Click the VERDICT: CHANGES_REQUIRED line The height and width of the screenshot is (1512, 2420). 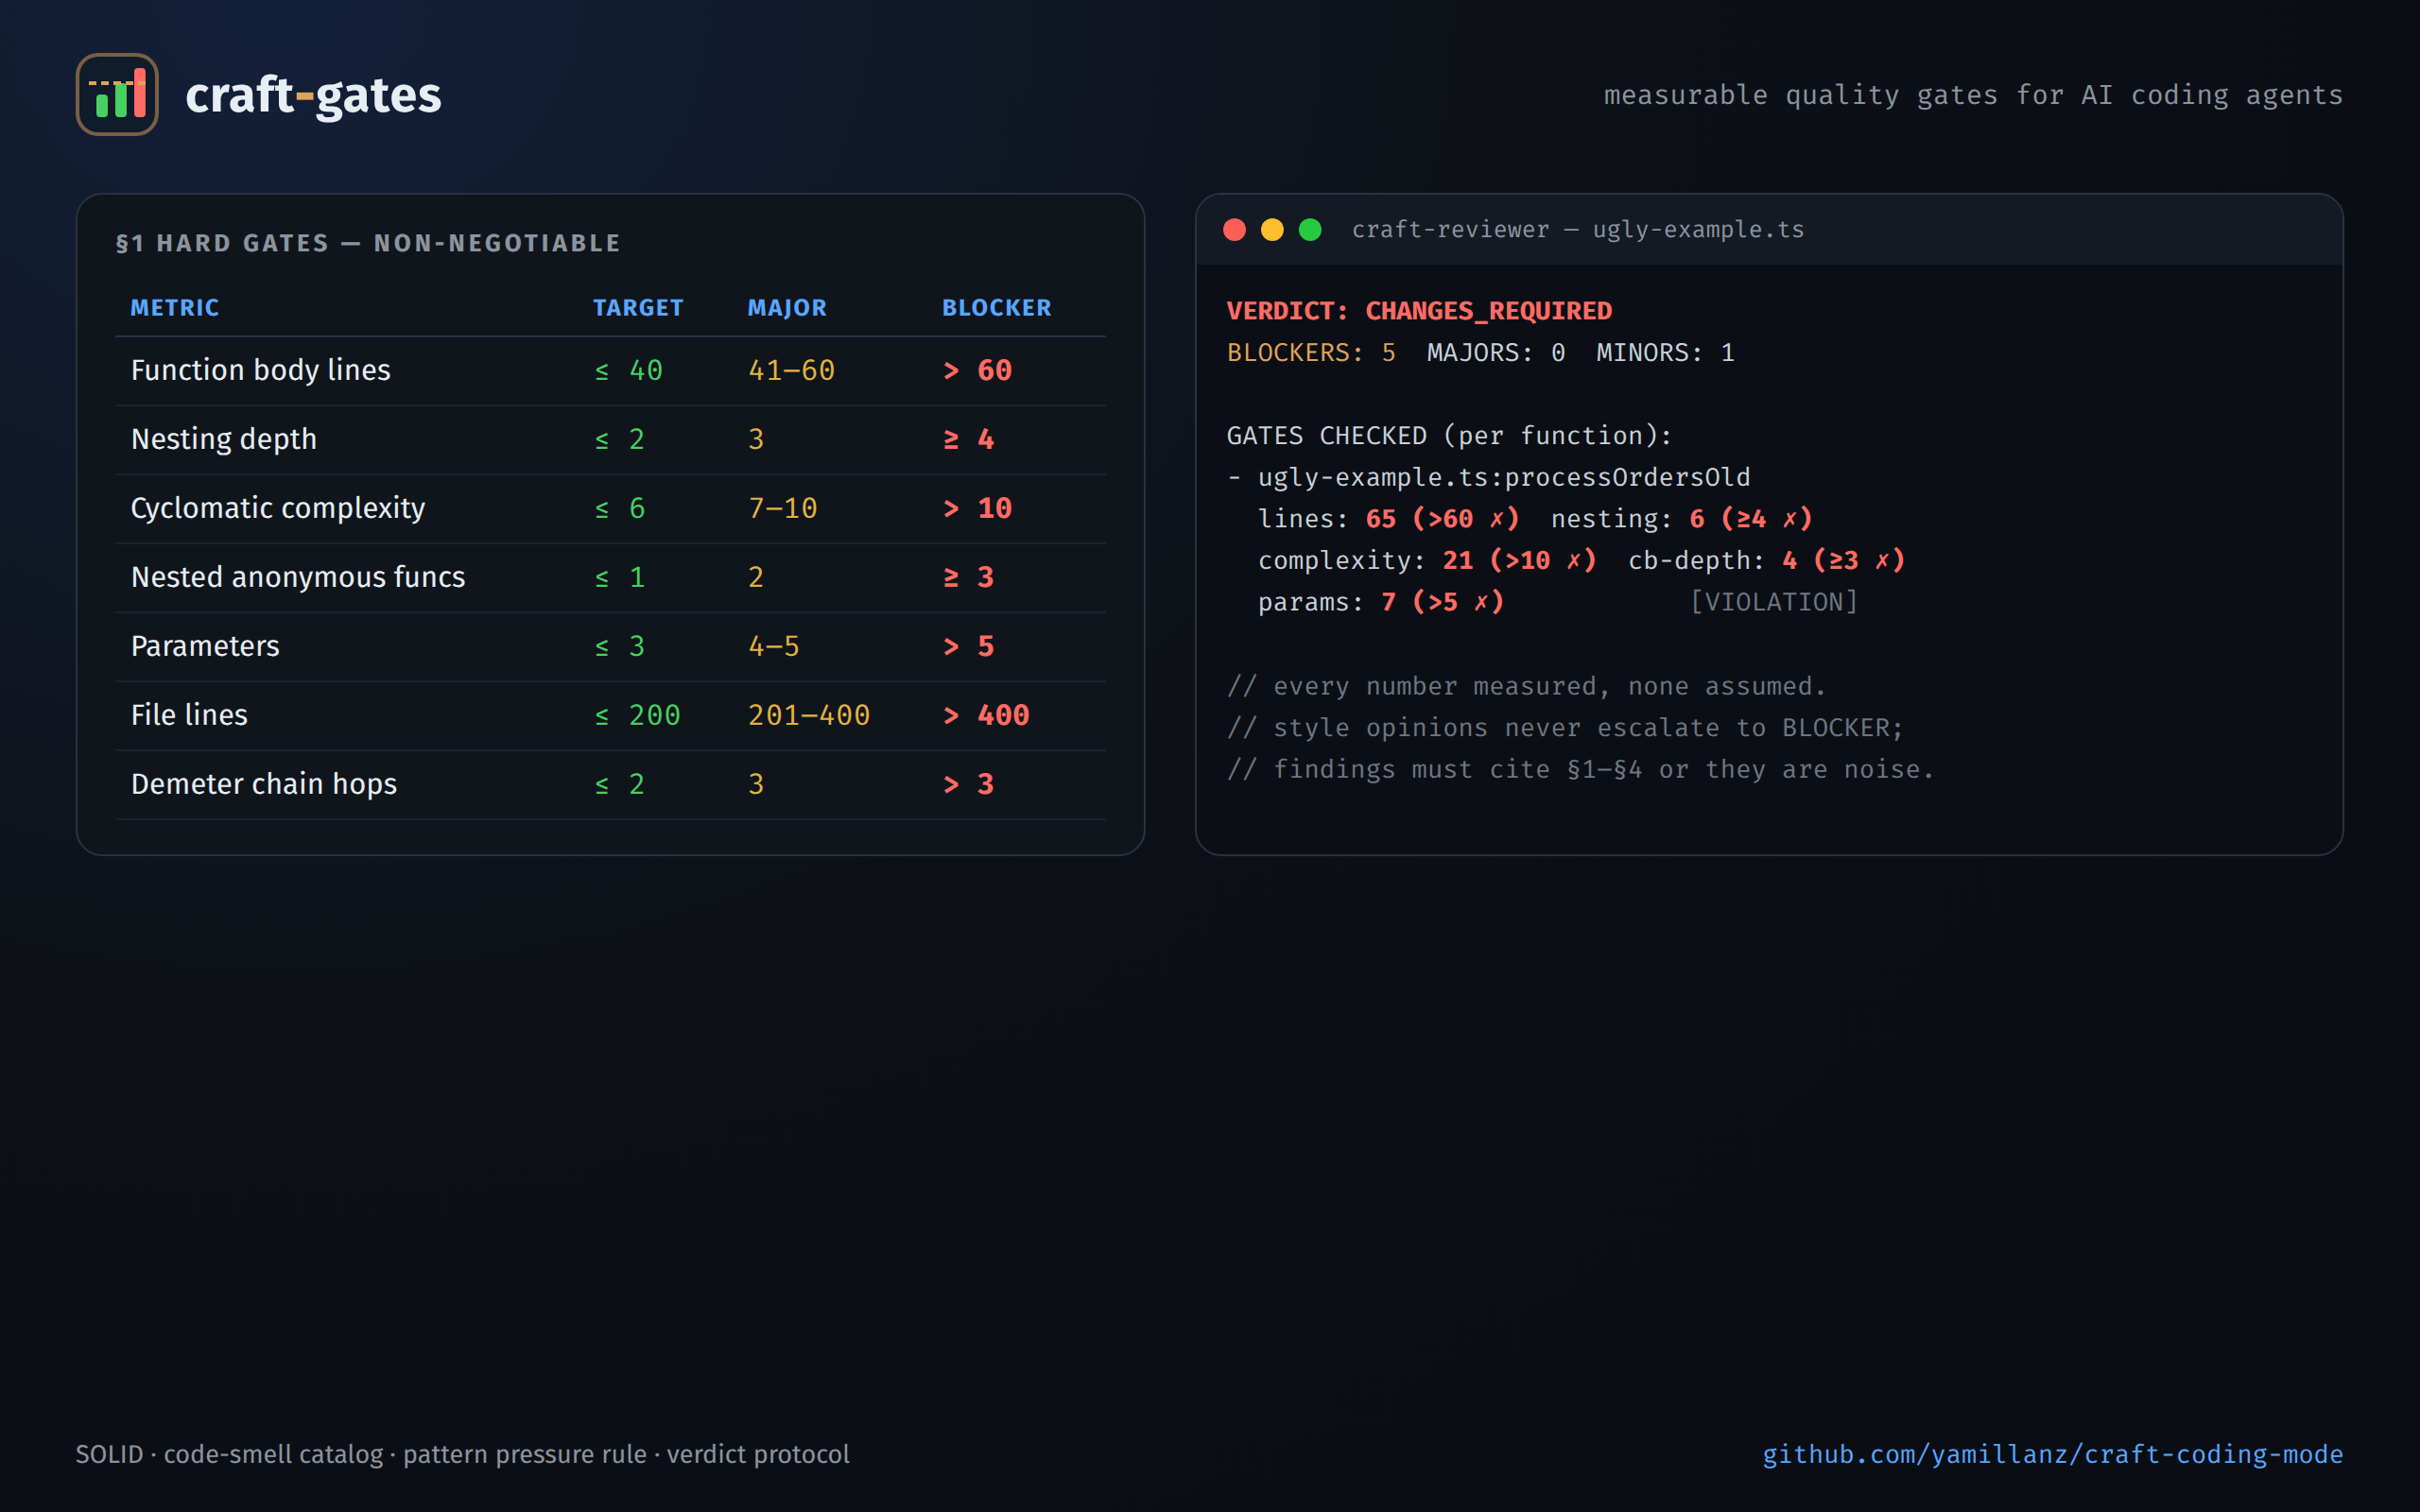pos(1419,311)
